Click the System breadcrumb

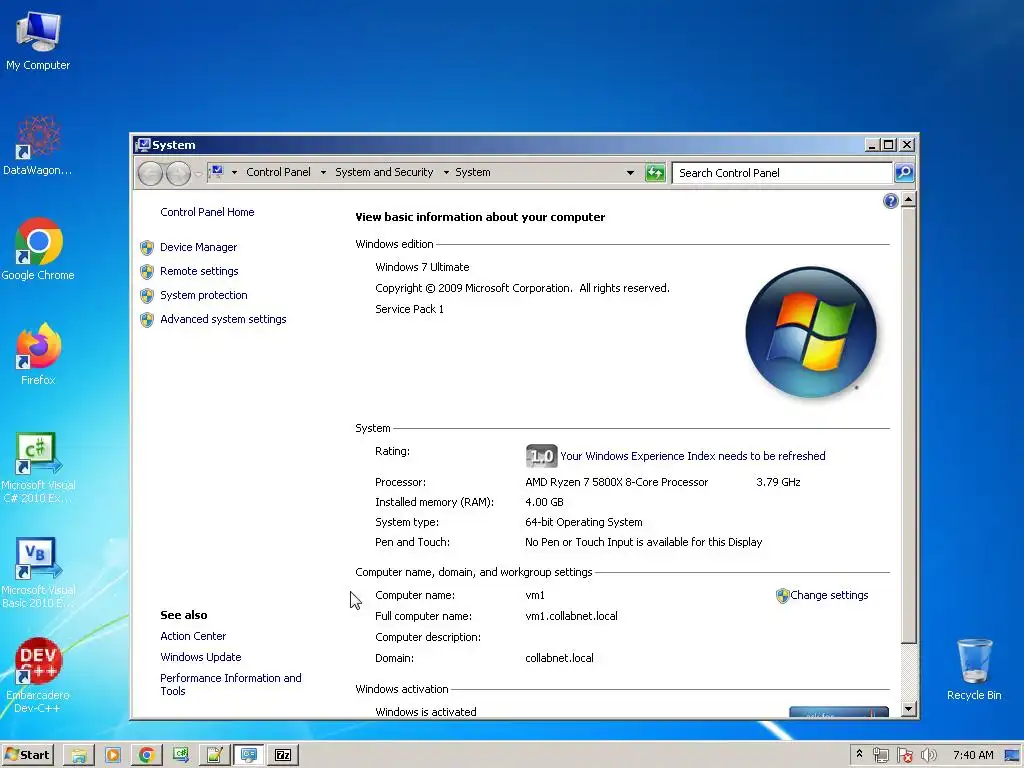473,172
